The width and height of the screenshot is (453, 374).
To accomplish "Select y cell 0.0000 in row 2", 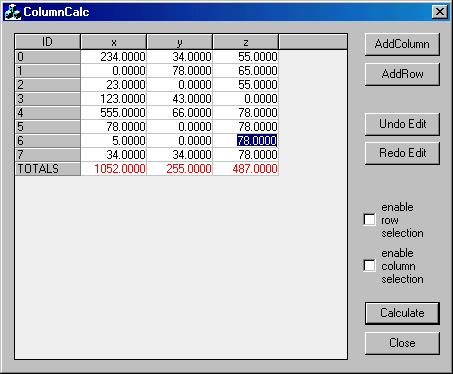I will [179, 85].
